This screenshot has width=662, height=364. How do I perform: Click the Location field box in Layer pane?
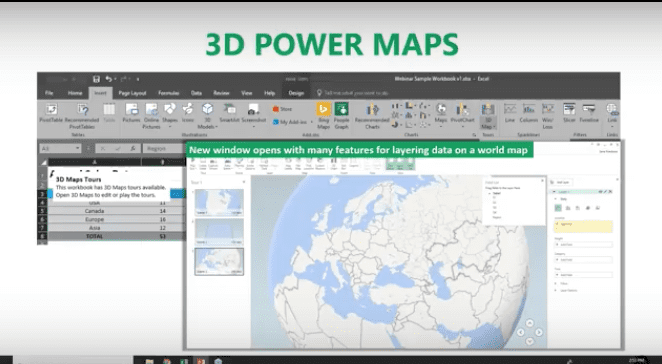coord(583,226)
